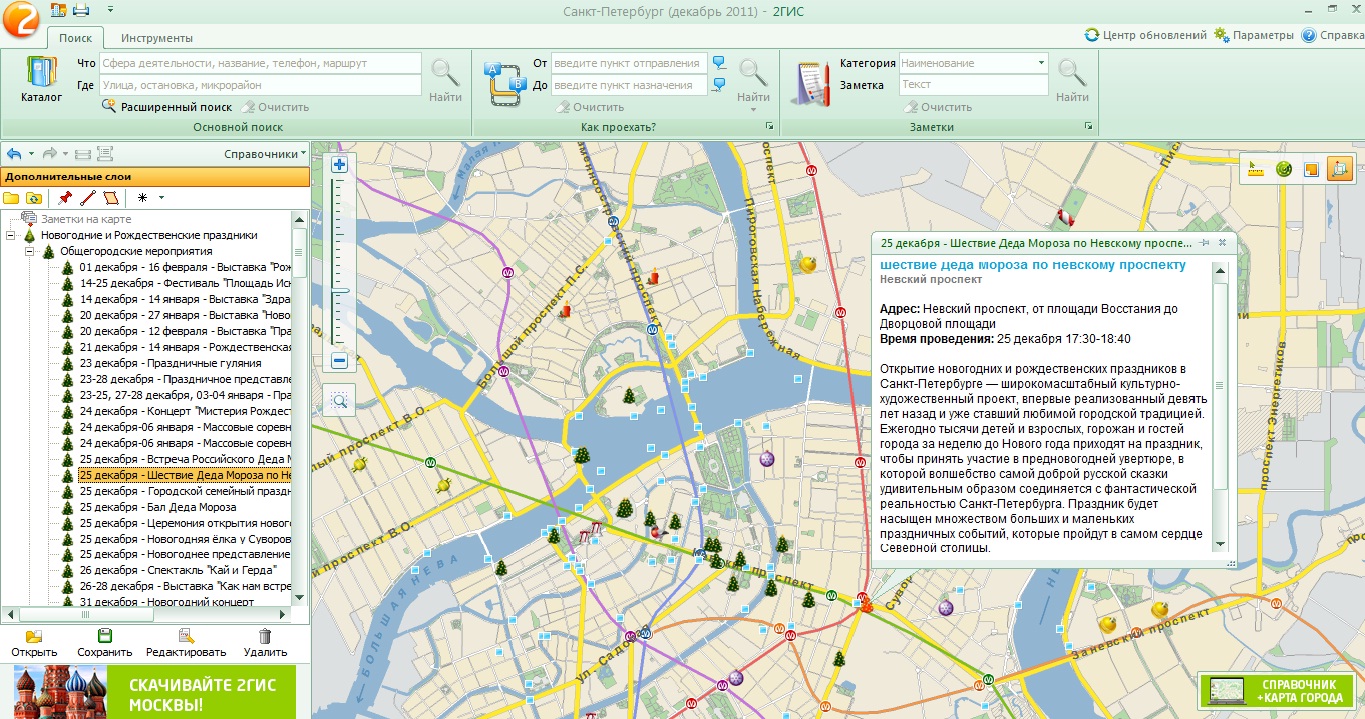Select the red pushpin marker tool
The width and height of the screenshot is (1365, 719).
coord(66,198)
